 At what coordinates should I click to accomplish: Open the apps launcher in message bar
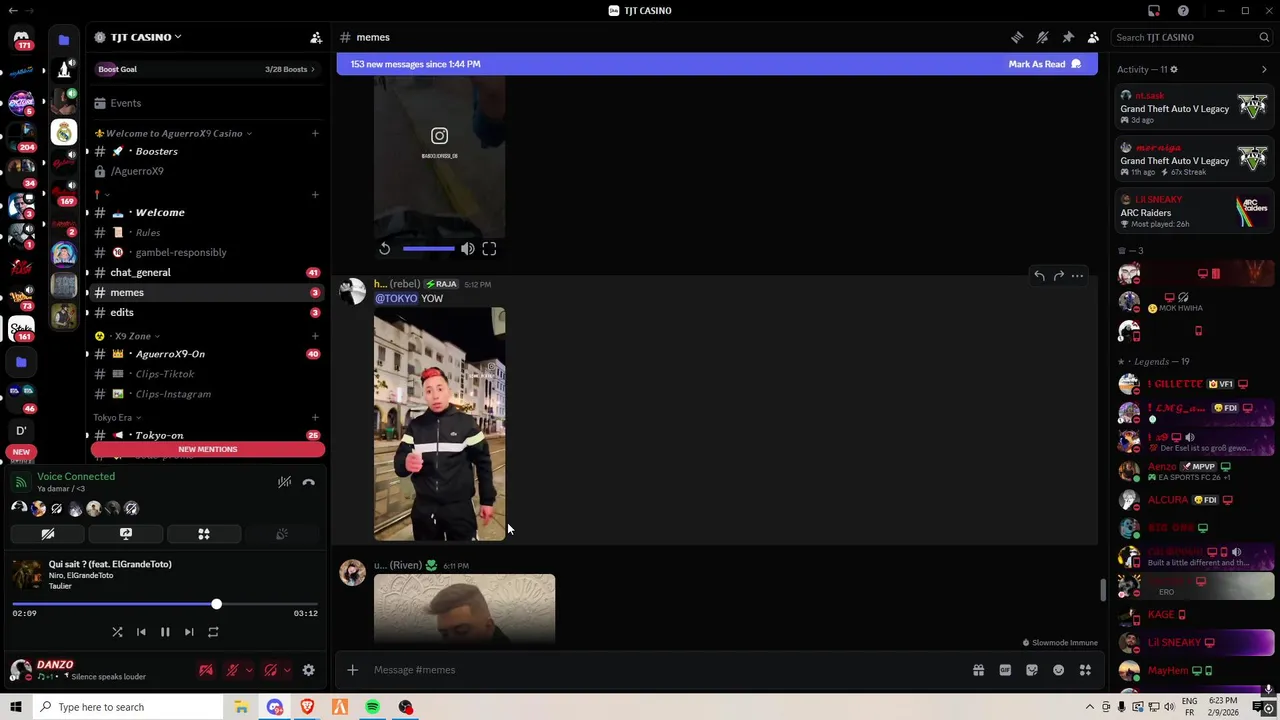[x=1085, y=670]
